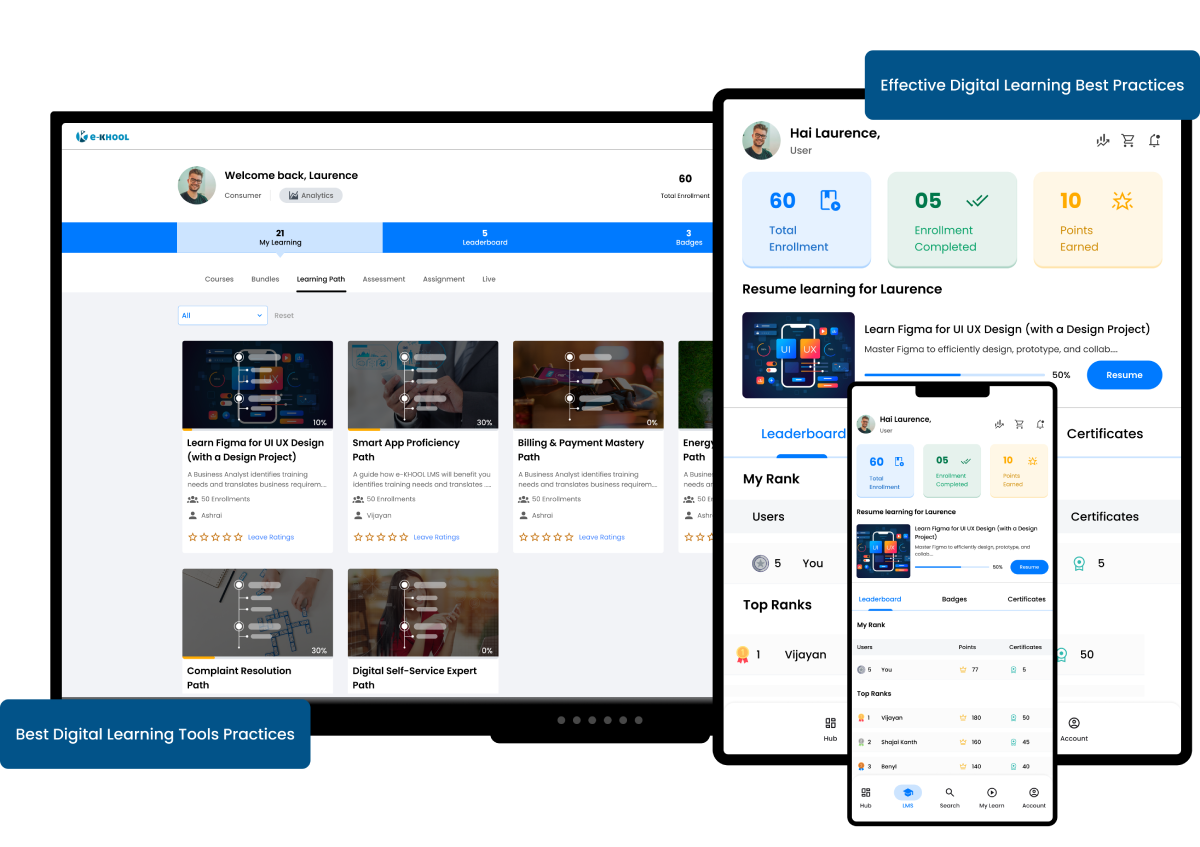
Task: Tap the enrollment icon in tablet Total Enrollment card
Action: point(830,200)
